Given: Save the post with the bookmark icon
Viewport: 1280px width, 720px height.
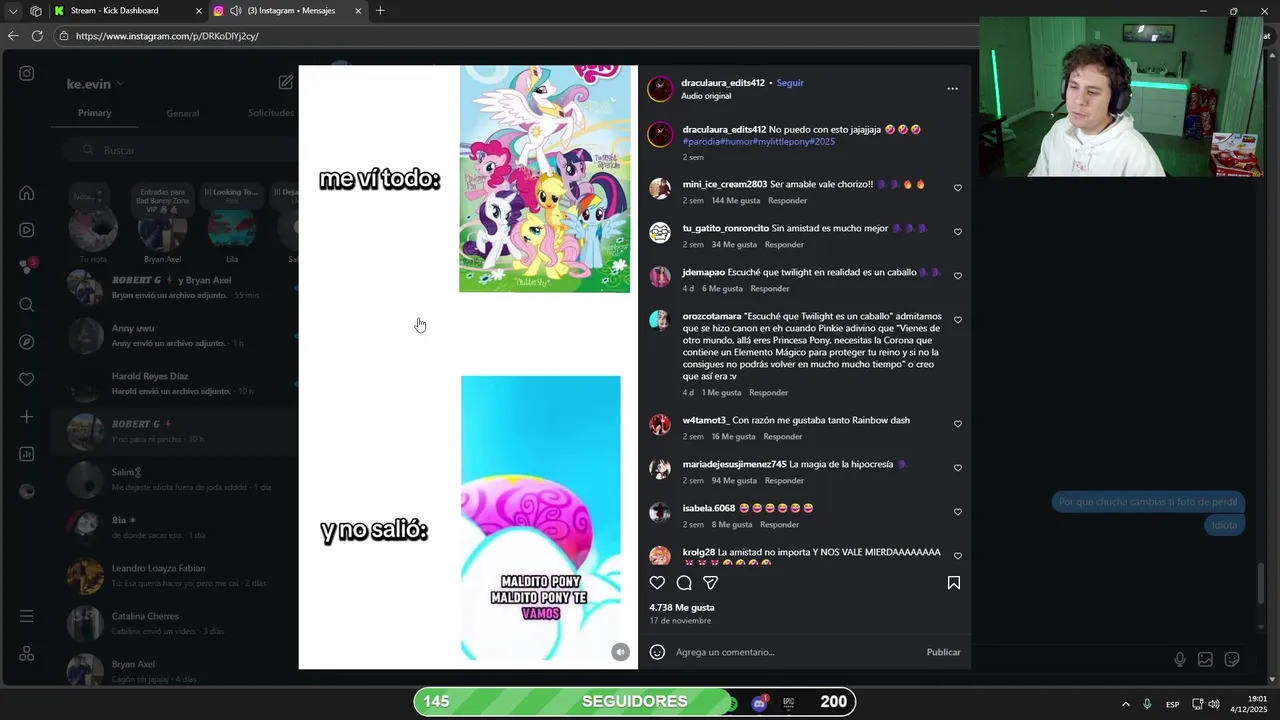Looking at the screenshot, I should [954, 583].
